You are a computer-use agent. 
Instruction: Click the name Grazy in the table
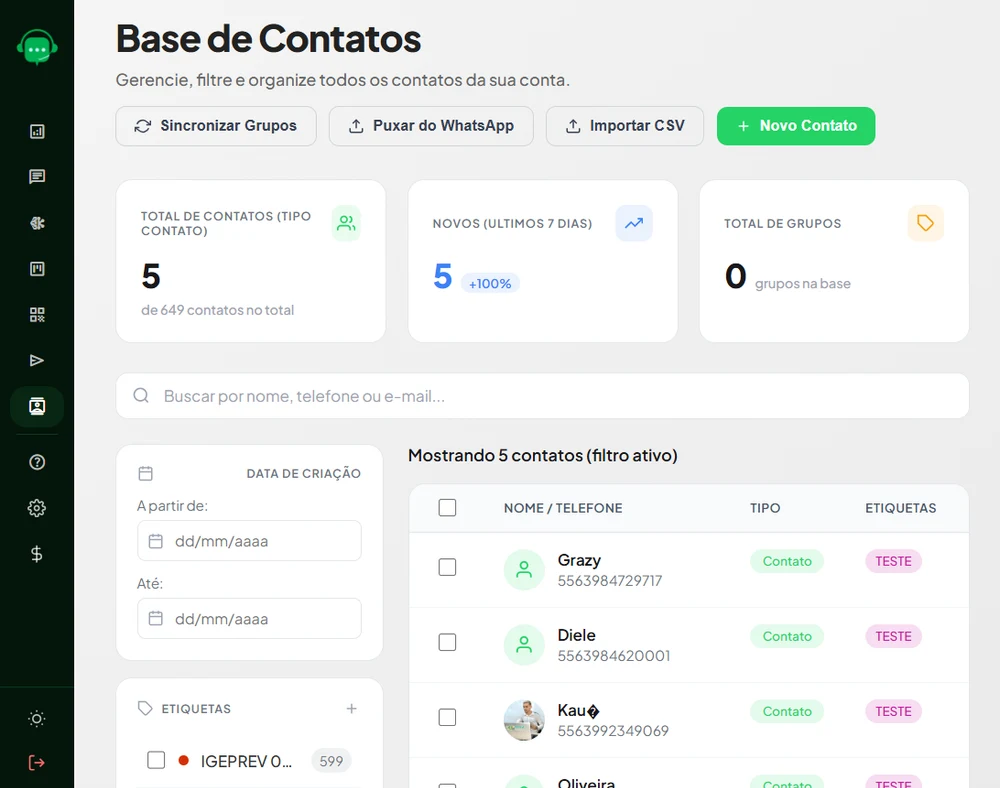pyautogui.click(x=579, y=560)
